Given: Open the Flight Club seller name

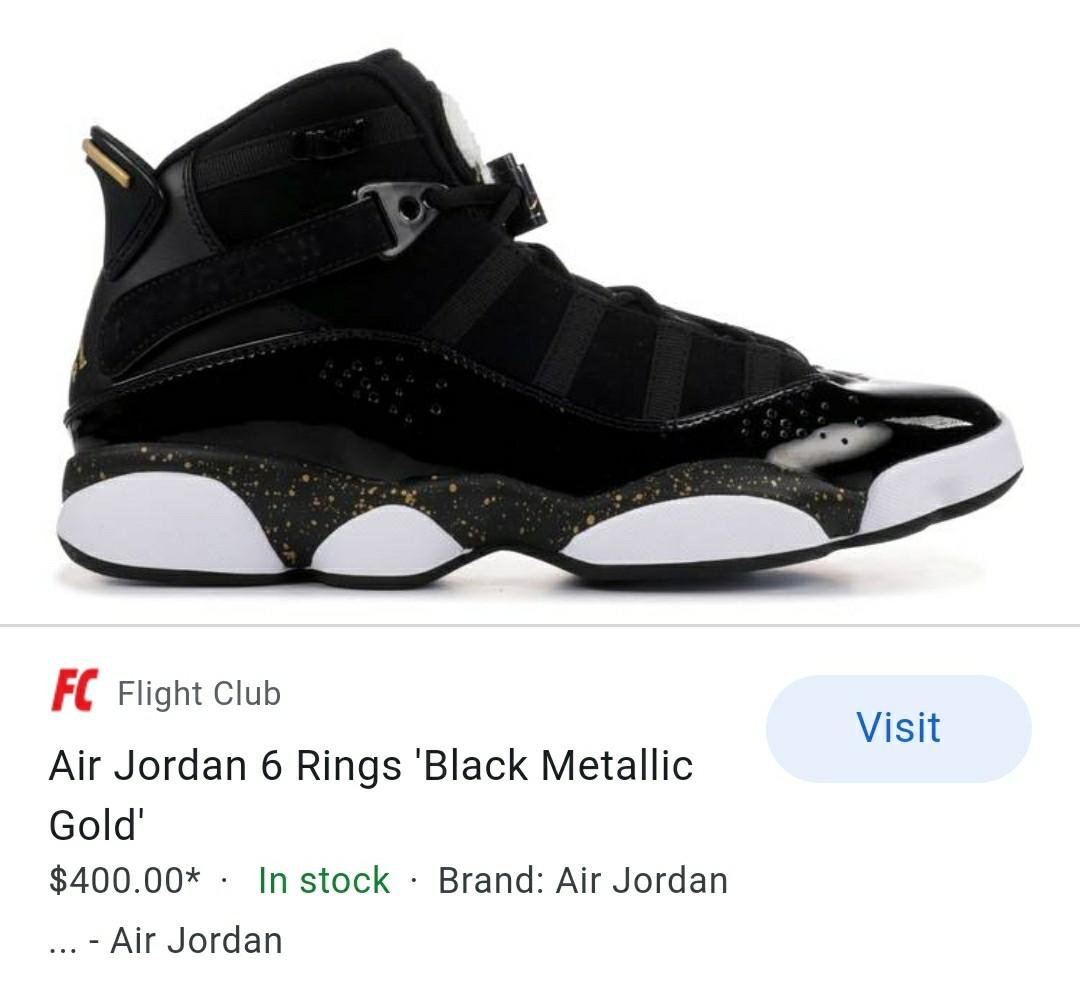Looking at the screenshot, I should (199, 693).
